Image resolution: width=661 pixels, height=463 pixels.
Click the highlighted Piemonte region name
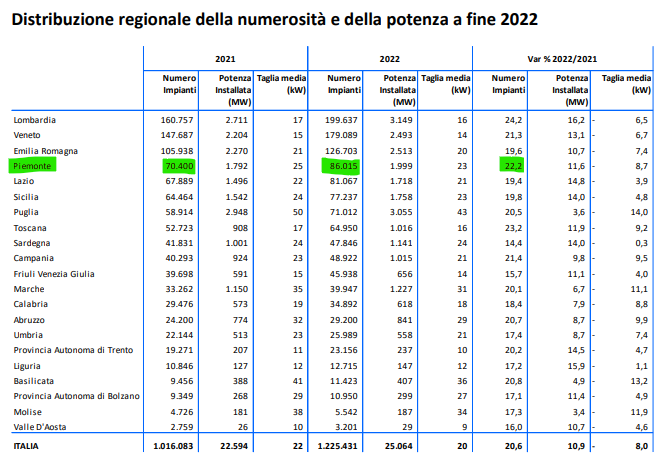pyautogui.click(x=32, y=166)
